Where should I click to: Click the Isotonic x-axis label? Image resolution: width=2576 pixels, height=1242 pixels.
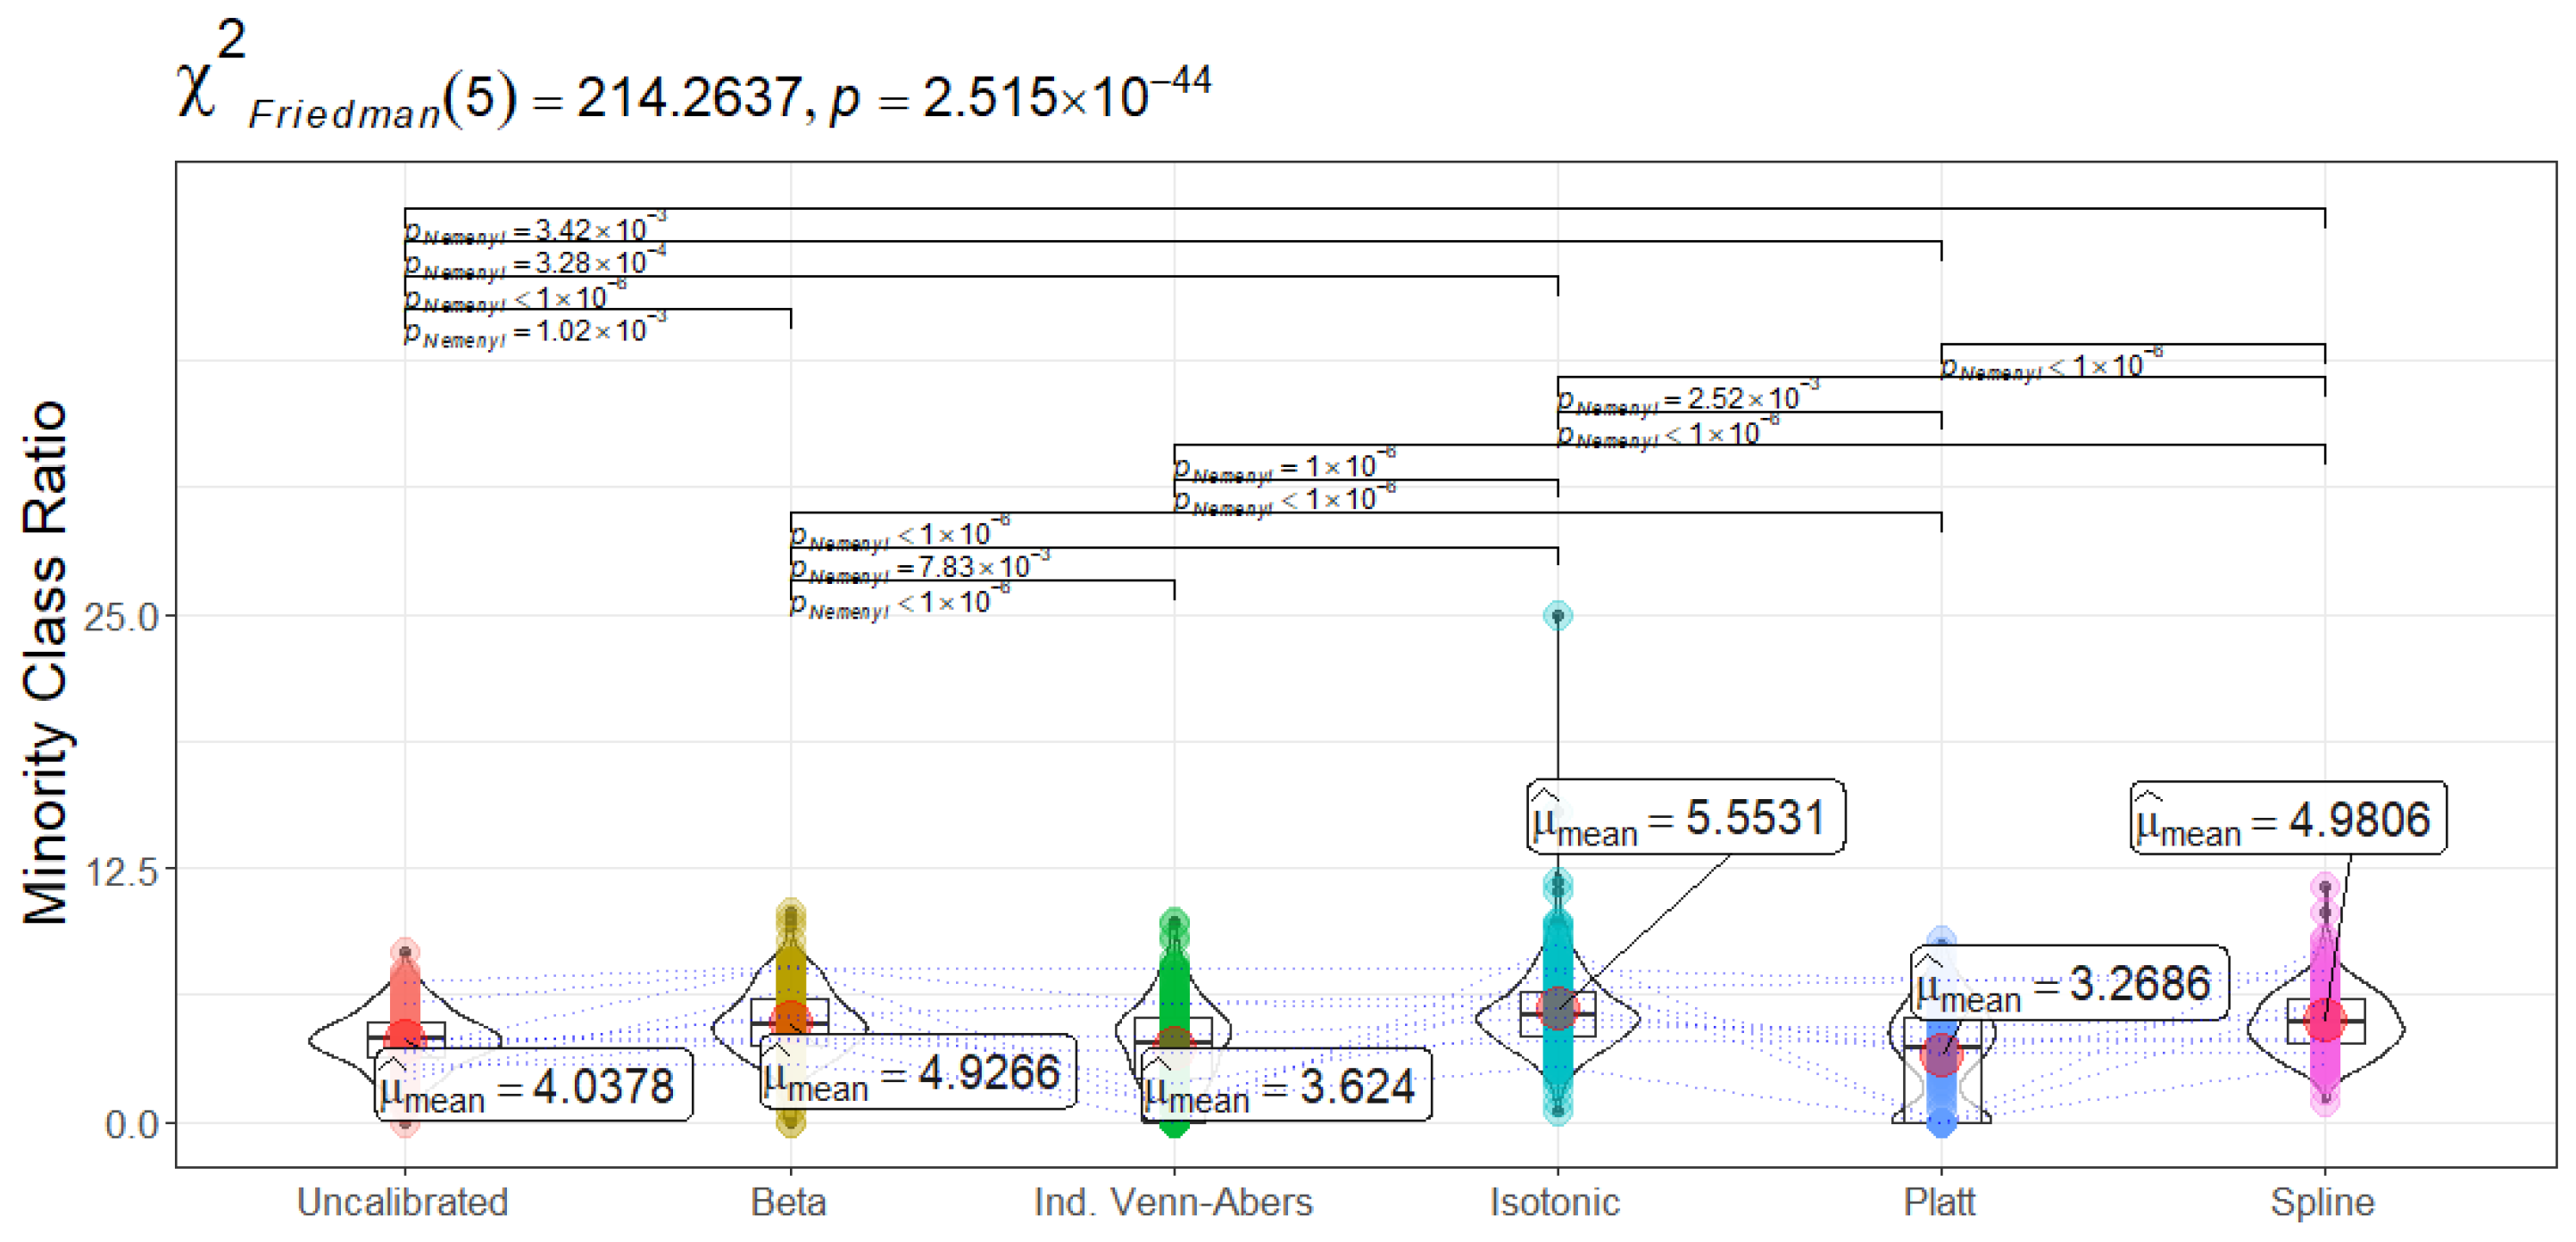1555,1201
